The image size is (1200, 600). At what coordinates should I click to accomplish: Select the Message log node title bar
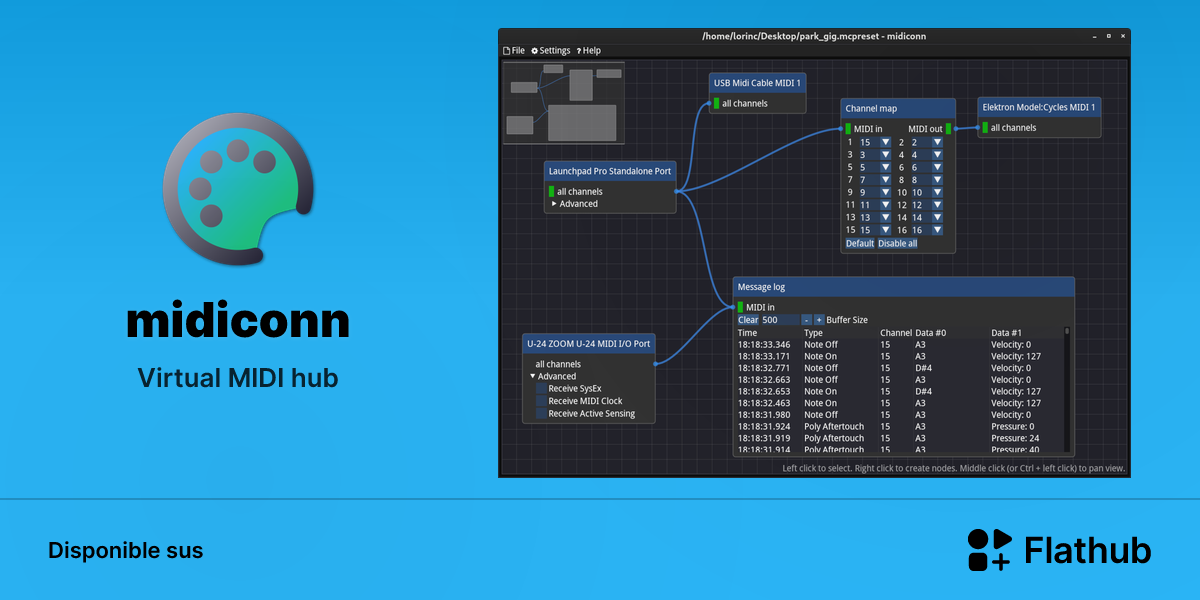tap(904, 287)
